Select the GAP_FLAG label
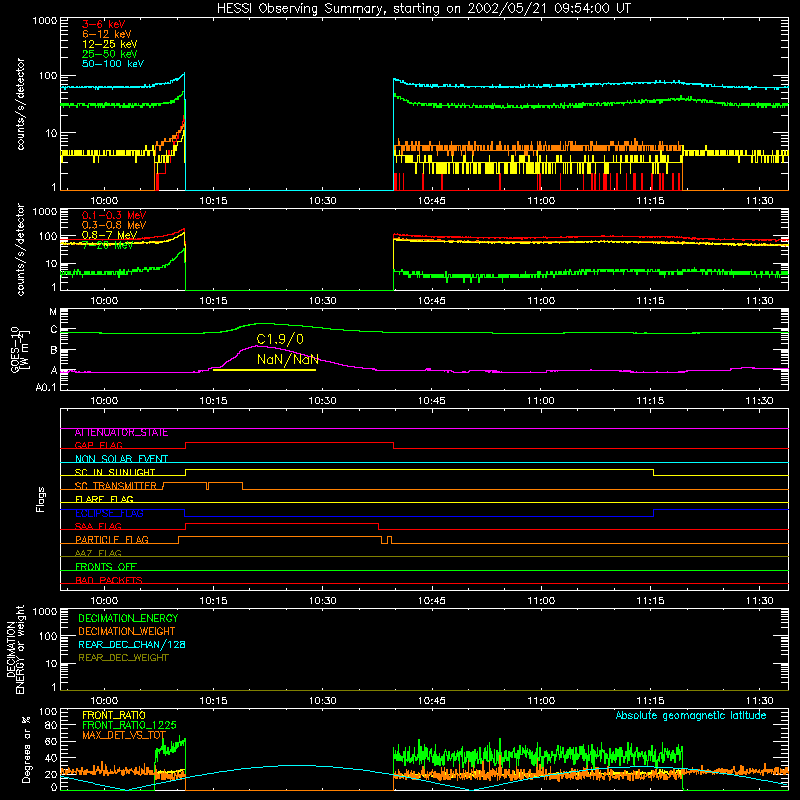Screen dimensions: 800x800 [98, 446]
